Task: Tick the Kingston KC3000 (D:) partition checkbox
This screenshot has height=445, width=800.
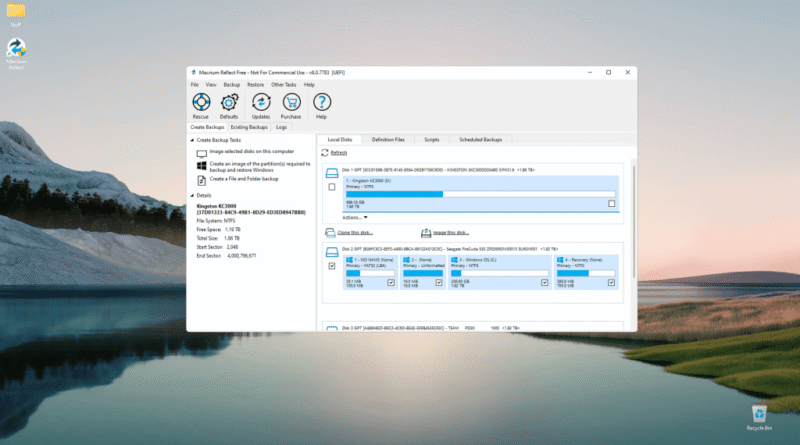Action: (x=612, y=204)
